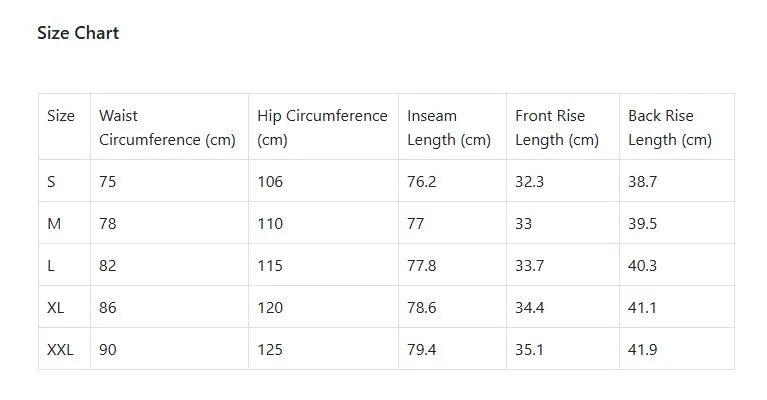Viewport: 767px width, 400px height.
Task: Select the Size column header
Action: [61, 116]
